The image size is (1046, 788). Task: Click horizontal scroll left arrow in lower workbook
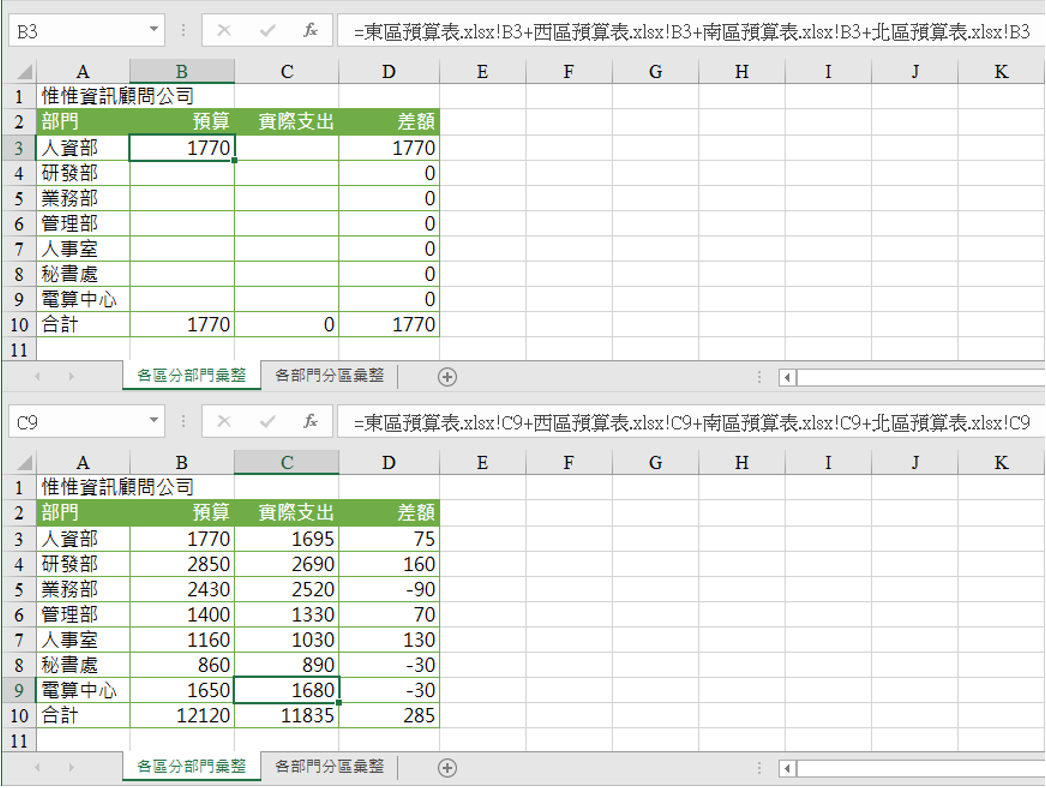pyautogui.click(x=787, y=769)
